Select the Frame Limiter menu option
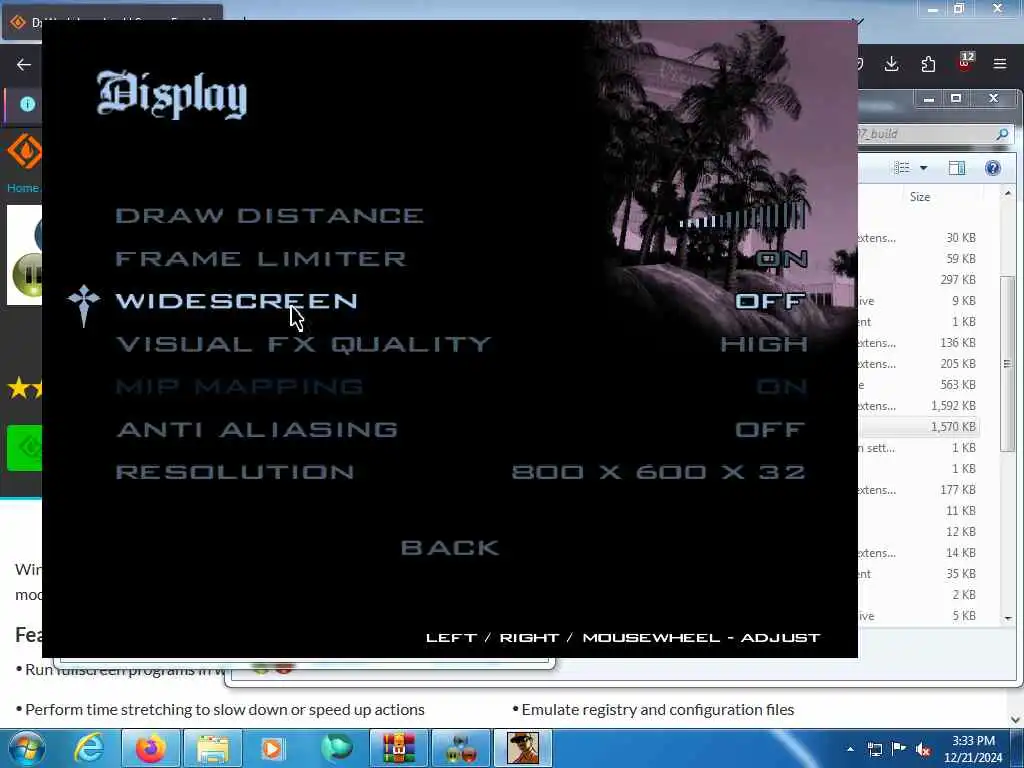The image size is (1024, 768). tap(261, 259)
